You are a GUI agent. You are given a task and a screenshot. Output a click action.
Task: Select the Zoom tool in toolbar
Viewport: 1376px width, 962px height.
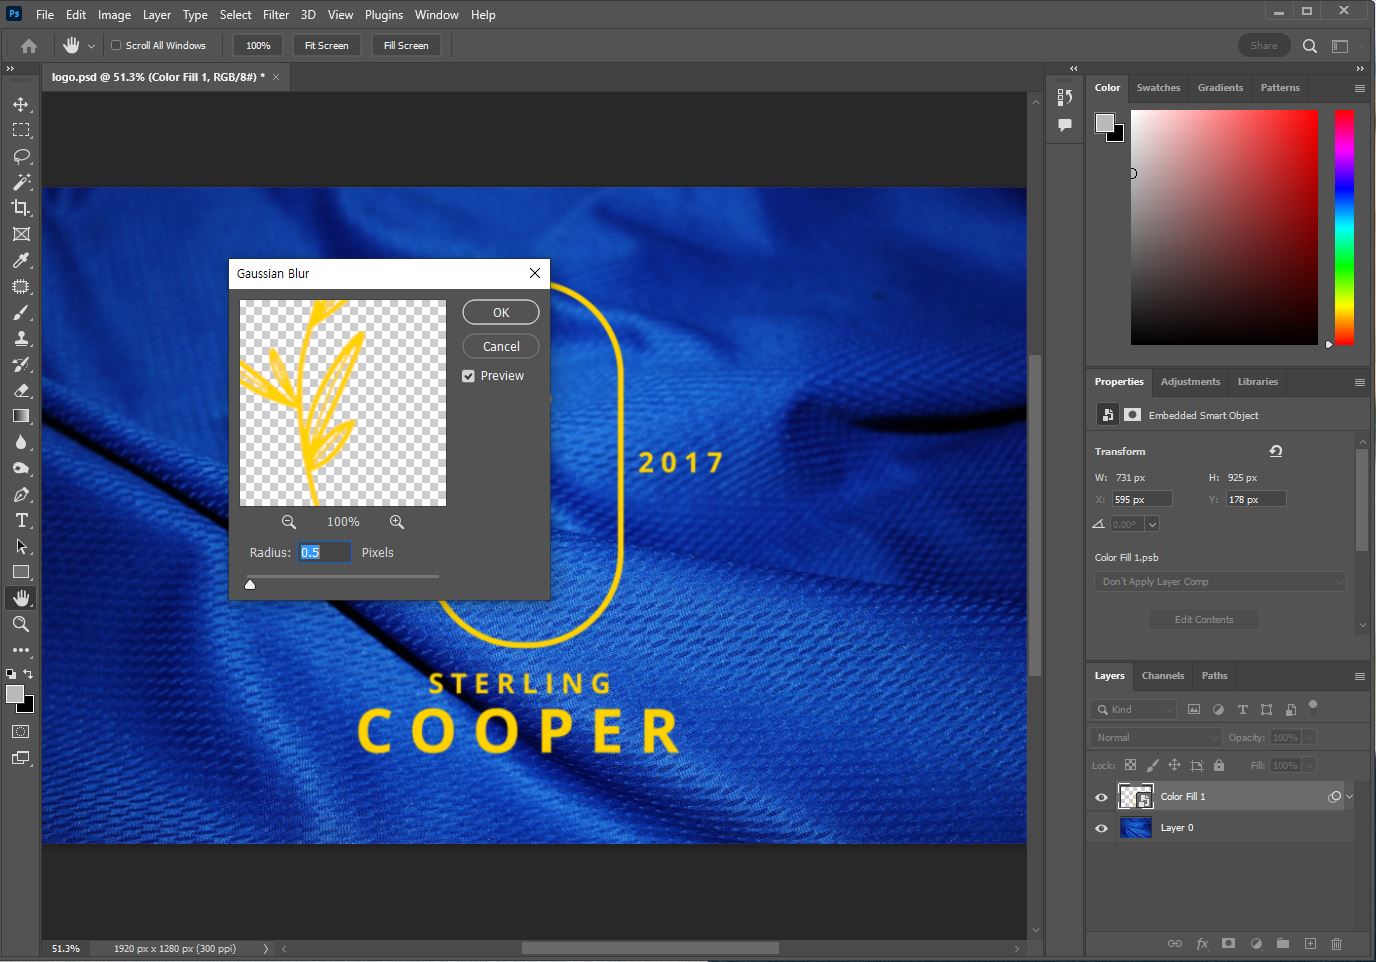tap(21, 624)
